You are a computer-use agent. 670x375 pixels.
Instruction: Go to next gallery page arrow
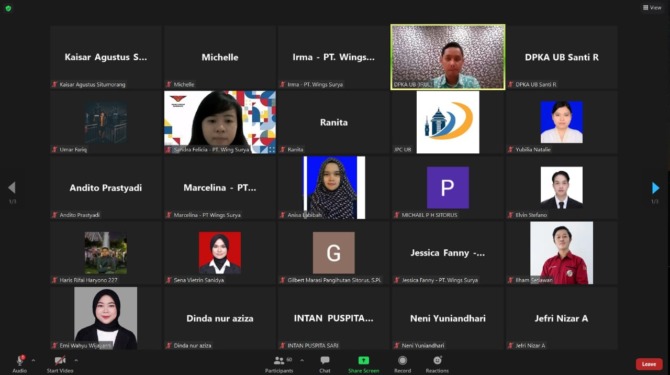coord(655,188)
